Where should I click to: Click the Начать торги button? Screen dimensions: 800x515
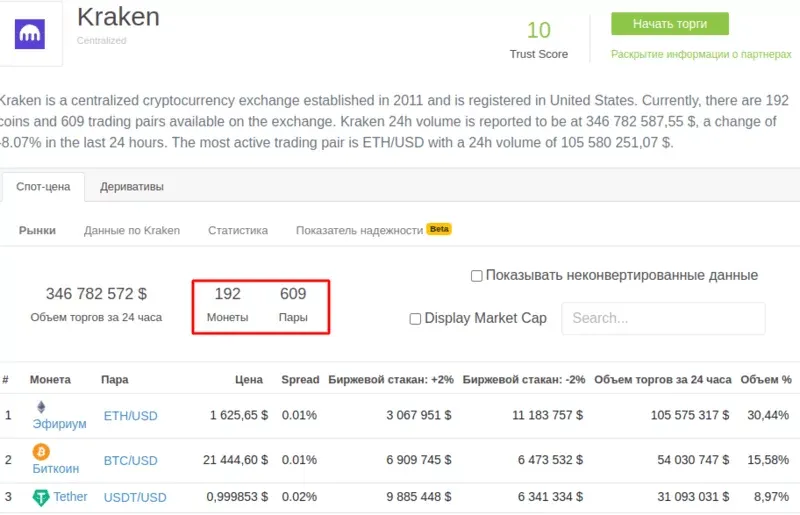pyautogui.click(x=670, y=24)
